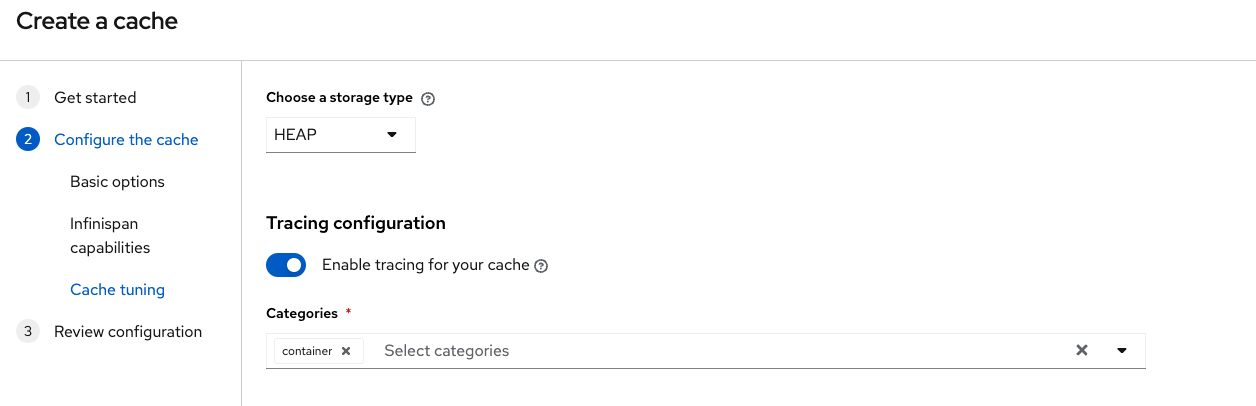1256x406 pixels.
Task: Jump to Review configuration step
Action: point(128,332)
